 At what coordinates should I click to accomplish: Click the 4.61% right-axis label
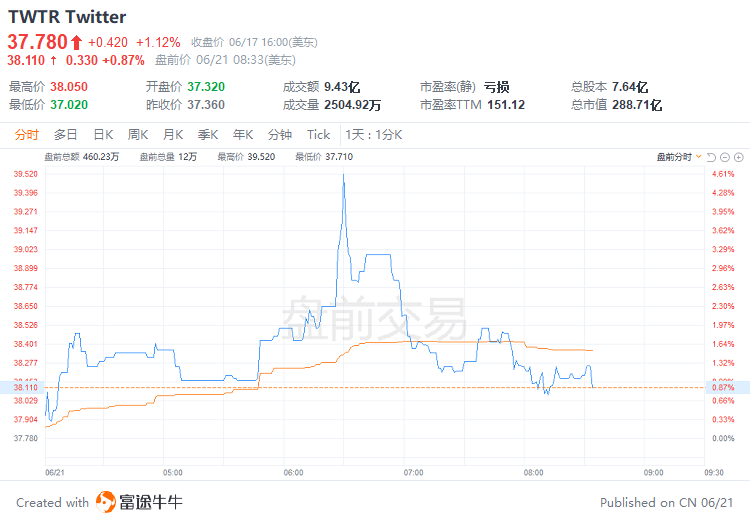tap(723, 174)
